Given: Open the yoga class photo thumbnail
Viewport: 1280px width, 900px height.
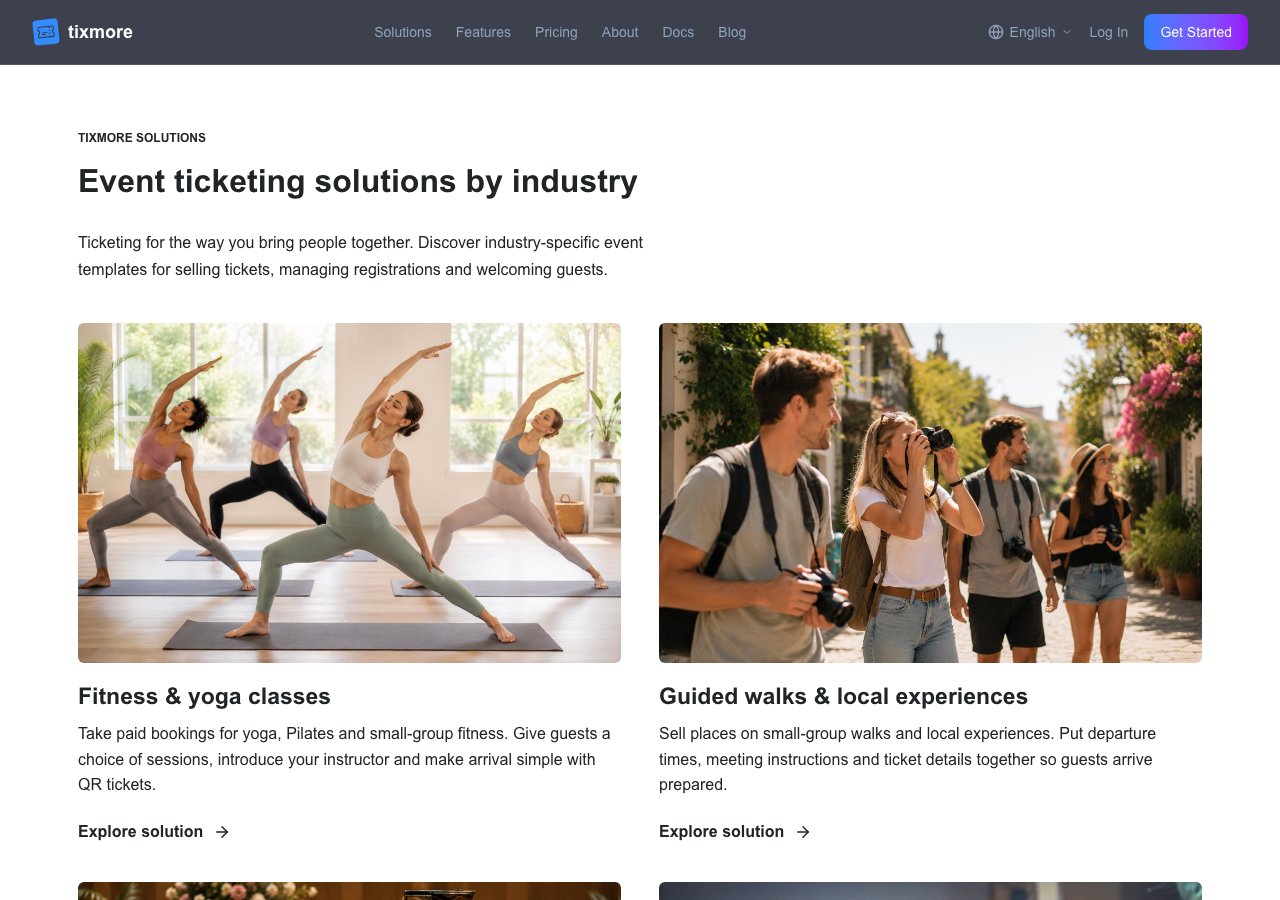Looking at the screenshot, I should pyautogui.click(x=349, y=493).
